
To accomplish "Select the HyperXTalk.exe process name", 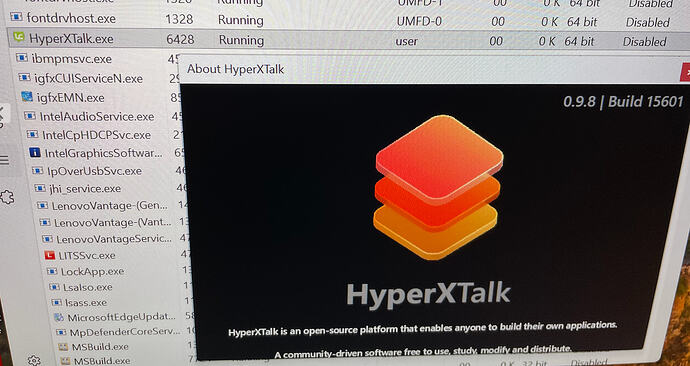I will (x=71, y=39).
